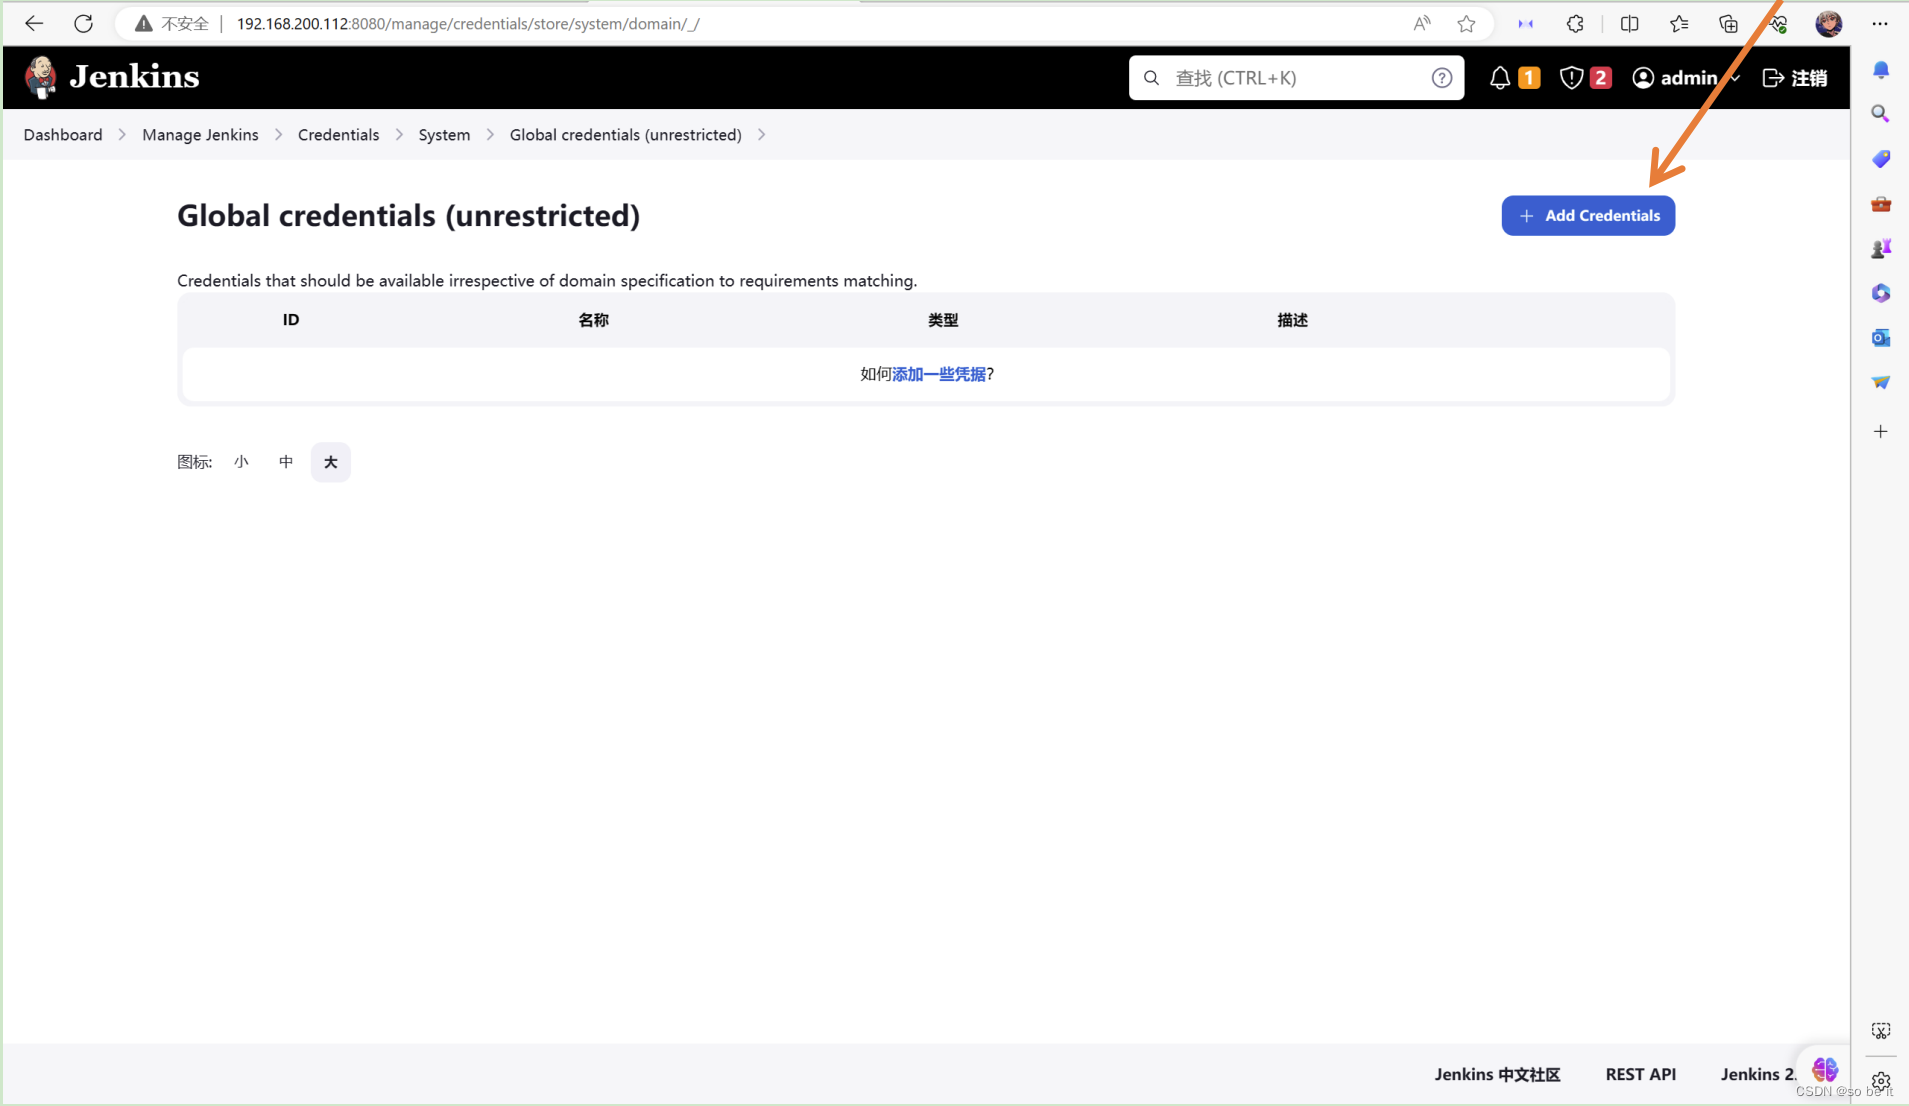This screenshot has width=1909, height=1106.
Task: Add page to favorites star icon
Action: pos(1466,23)
